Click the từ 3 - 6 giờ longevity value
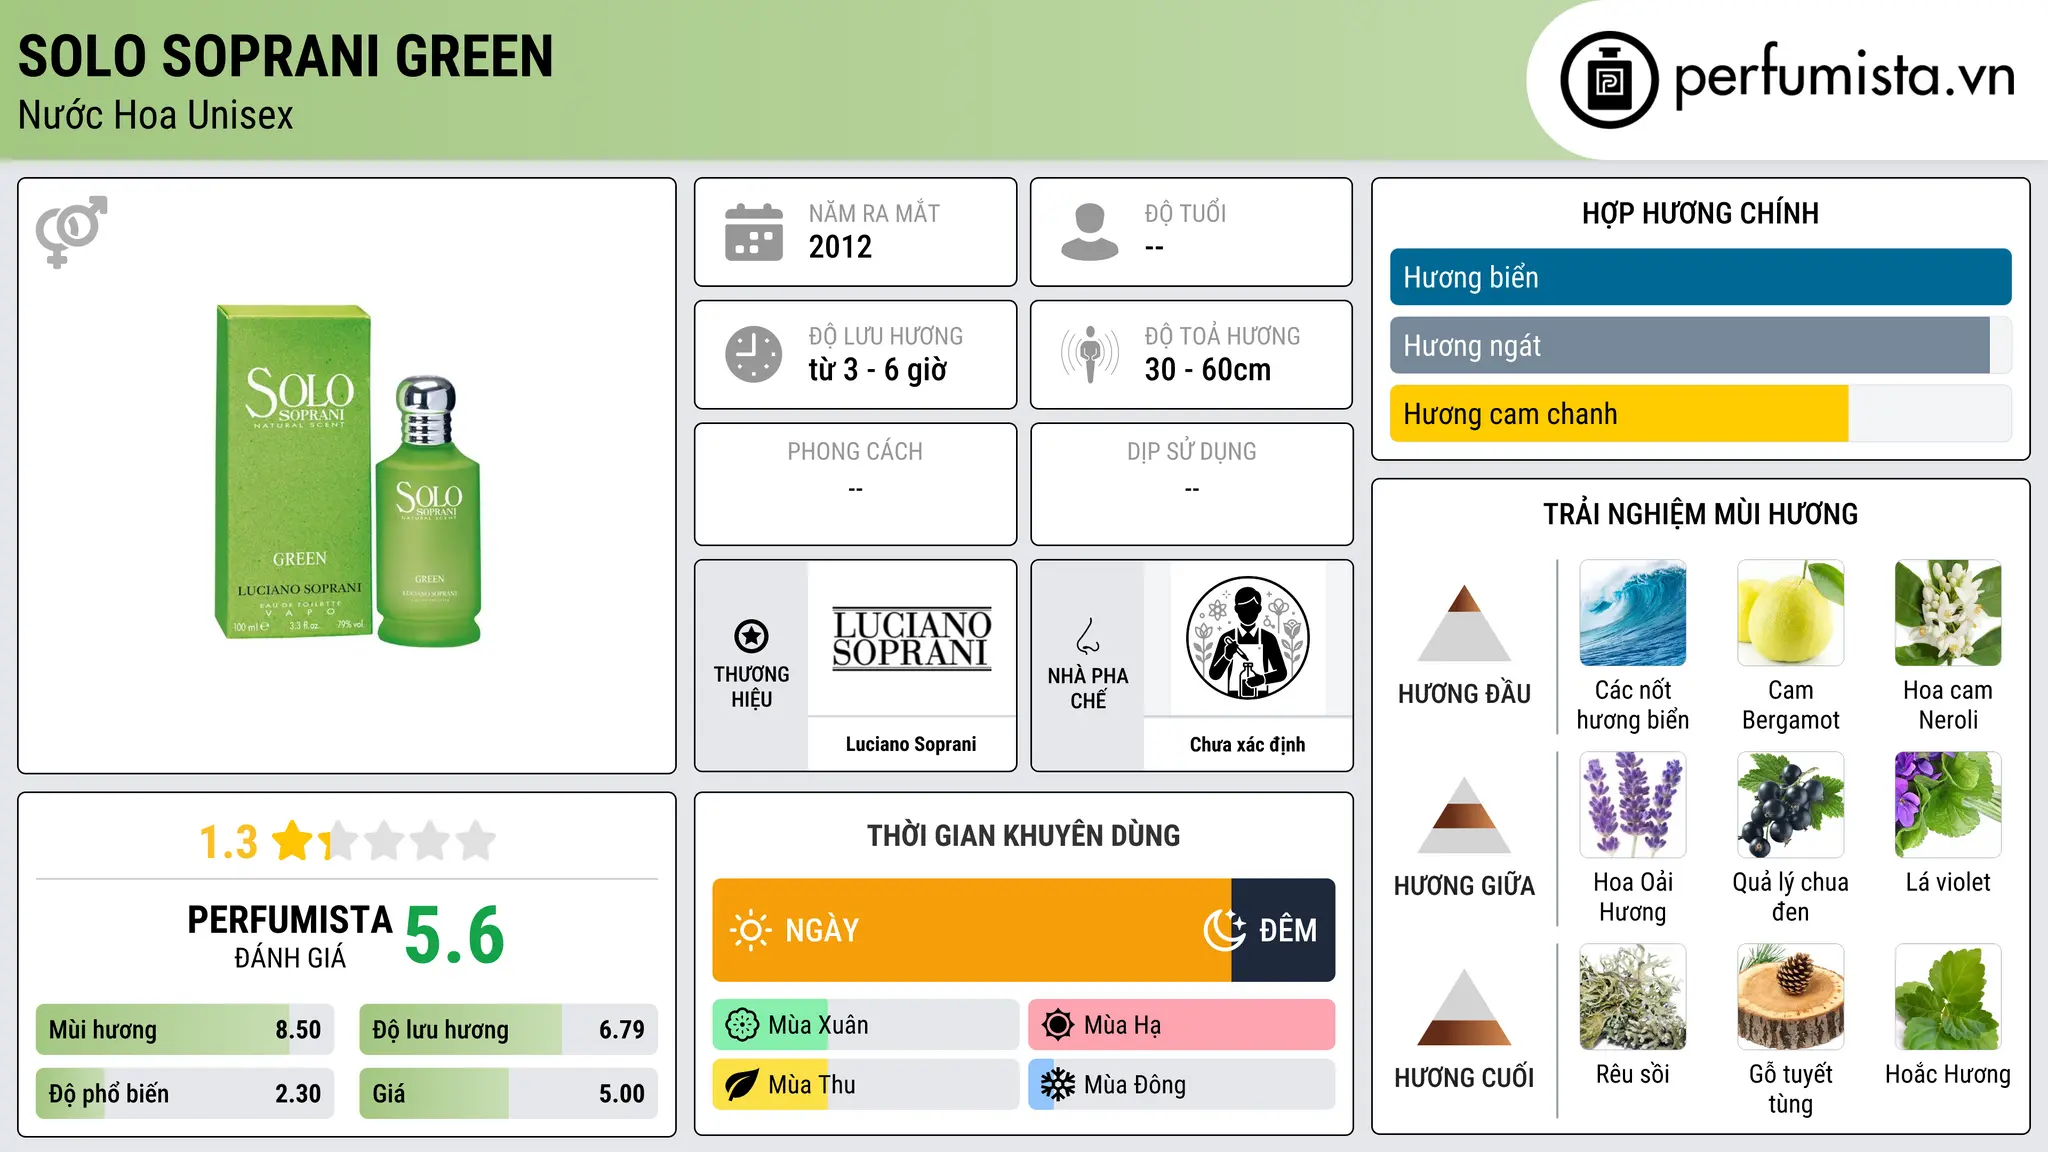This screenshot has width=2048, height=1152. [877, 370]
